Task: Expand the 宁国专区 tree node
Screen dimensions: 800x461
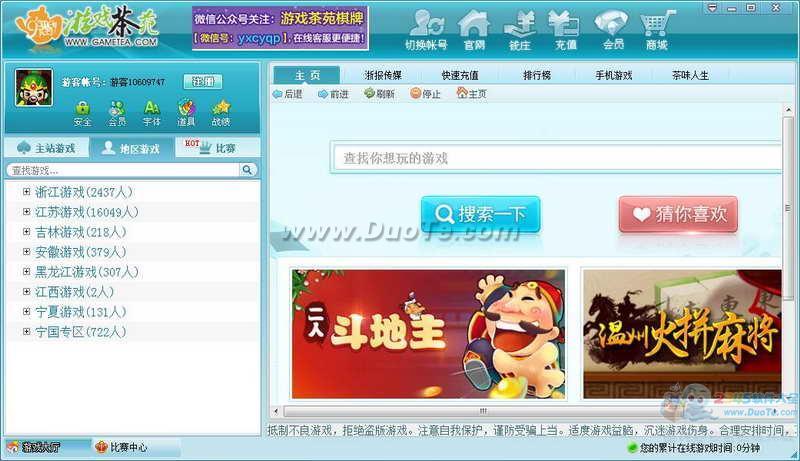Action: (x=27, y=331)
